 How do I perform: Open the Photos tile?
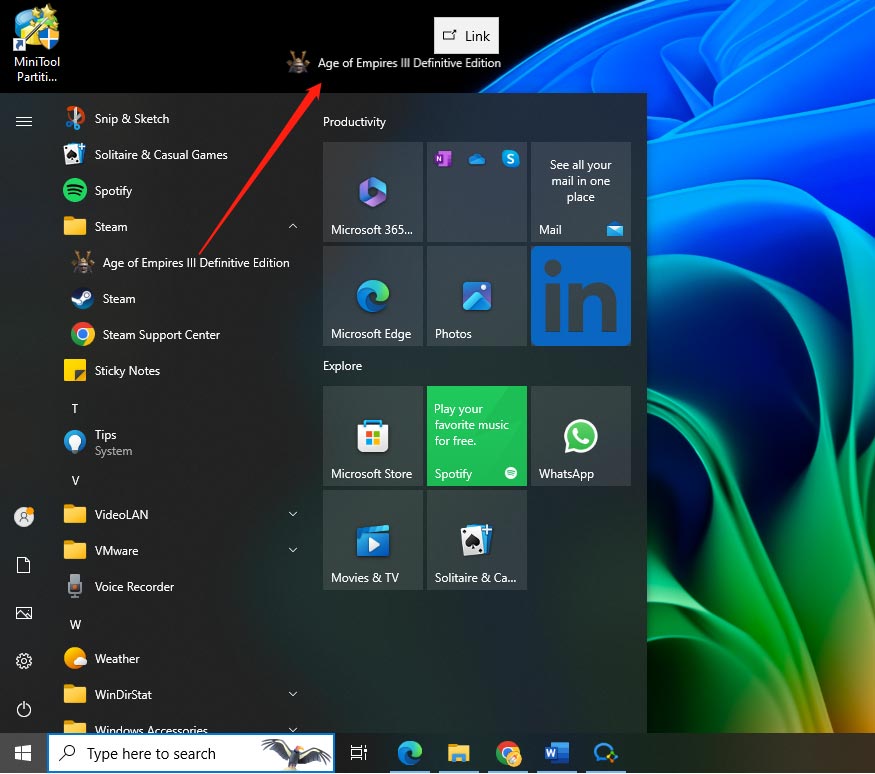[x=477, y=296]
